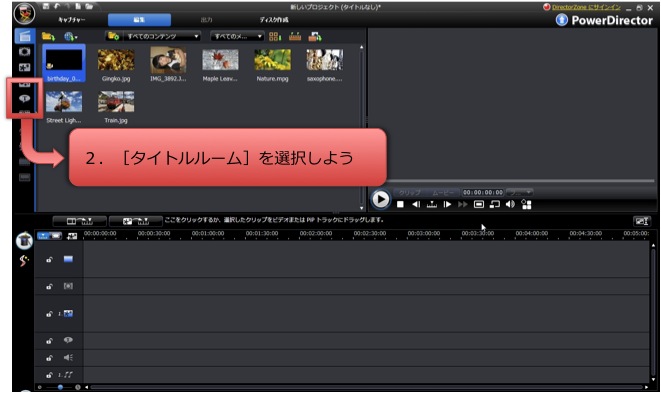Switch to the 編集 tab
Image resolution: width=661 pixels, height=393 pixels.
[140, 20]
